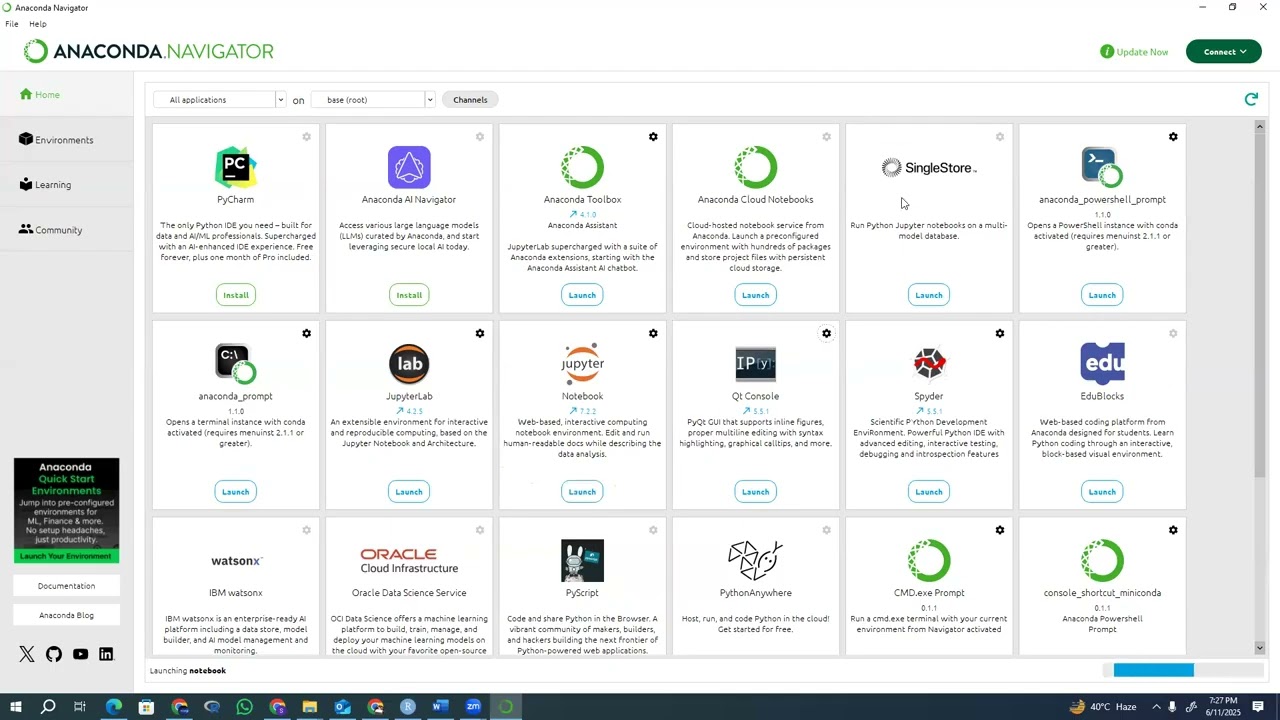Image resolution: width=1280 pixels, height=720 pixels.
Task: Click the Oracle Cloud Infrastructure logo
Action: click(409, 561)
